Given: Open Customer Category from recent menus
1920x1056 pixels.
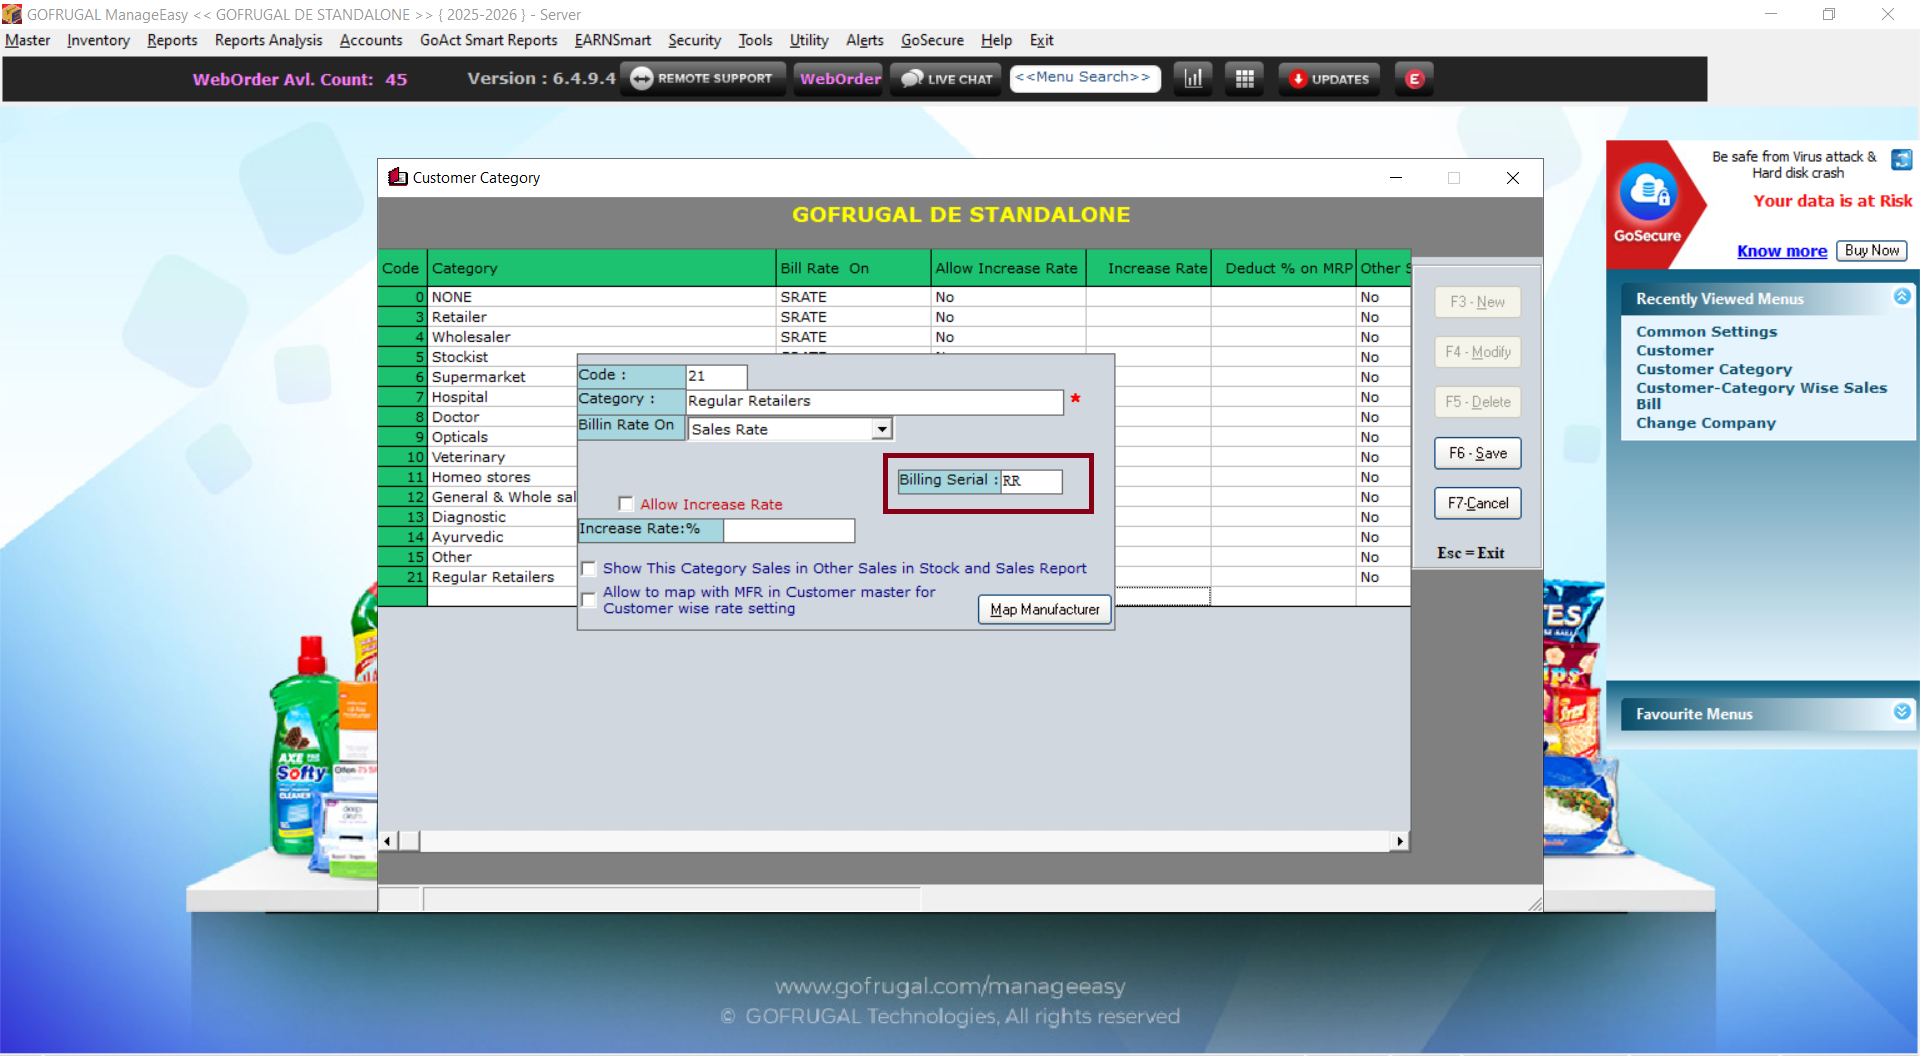Looking at the screenshot, I should 1713,370.
